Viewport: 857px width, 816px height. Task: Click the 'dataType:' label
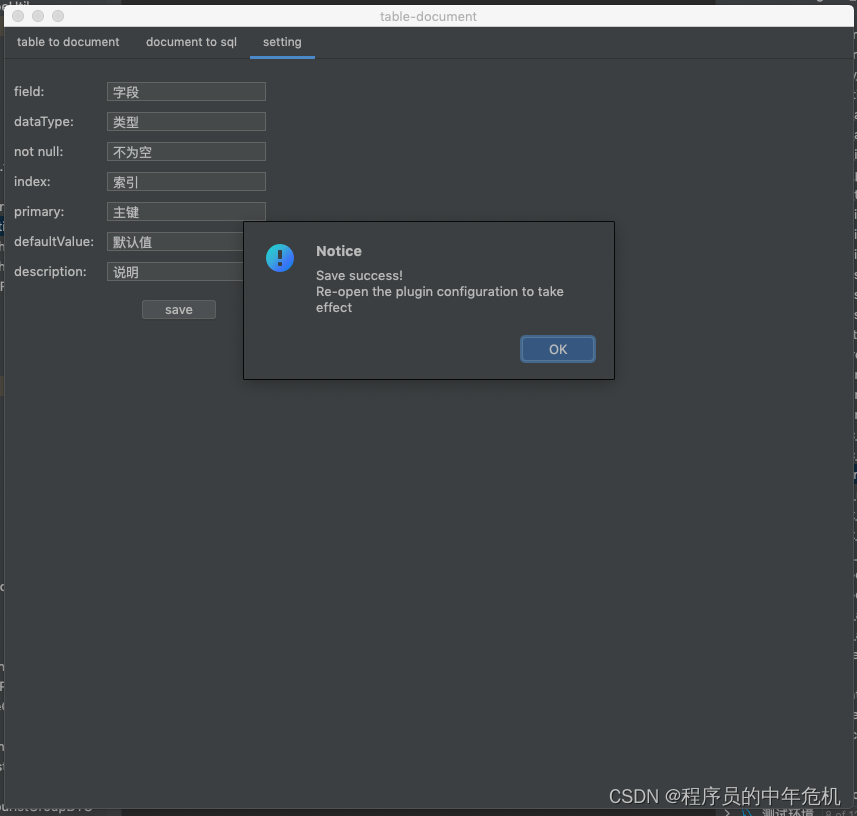click(44, 121)
